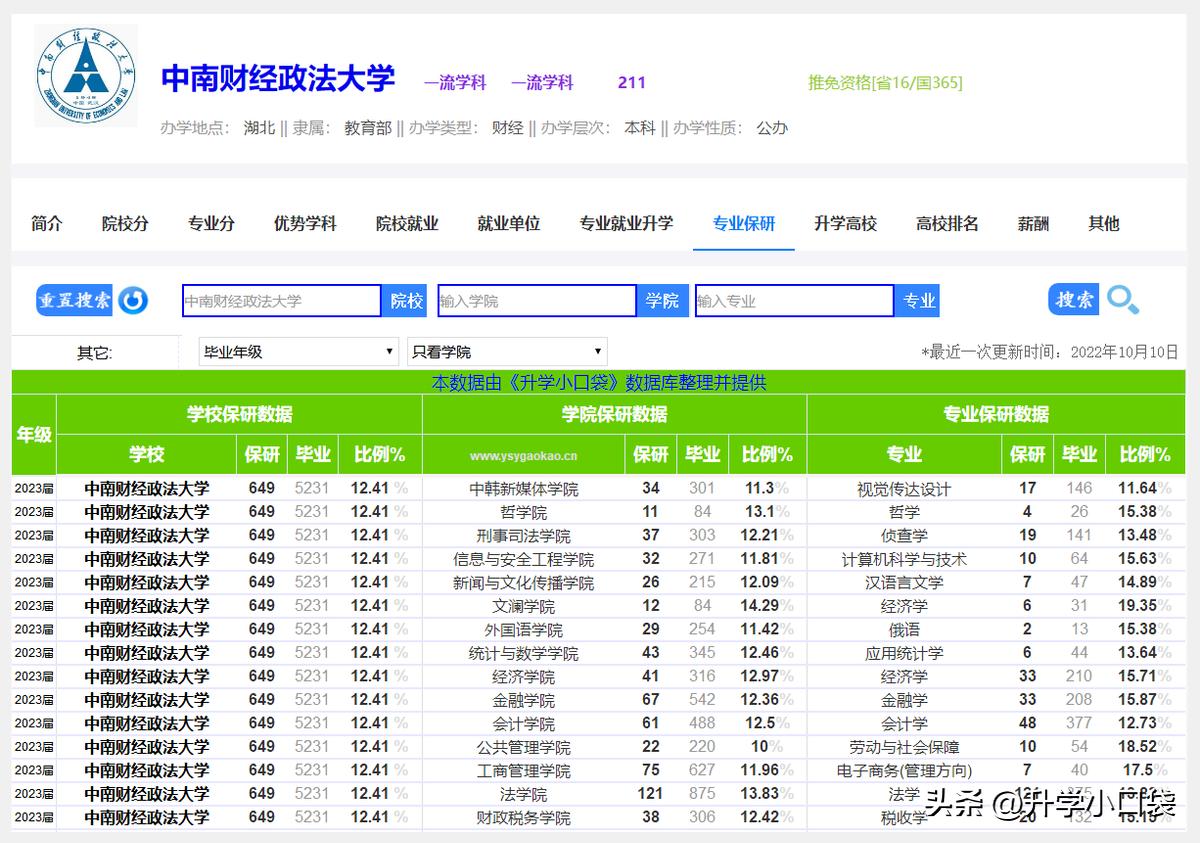Screen dimensions: 1200x843
Task: Open the 毕业年级 dropdown
Action: pyautogui.click(x=297, y=351)
